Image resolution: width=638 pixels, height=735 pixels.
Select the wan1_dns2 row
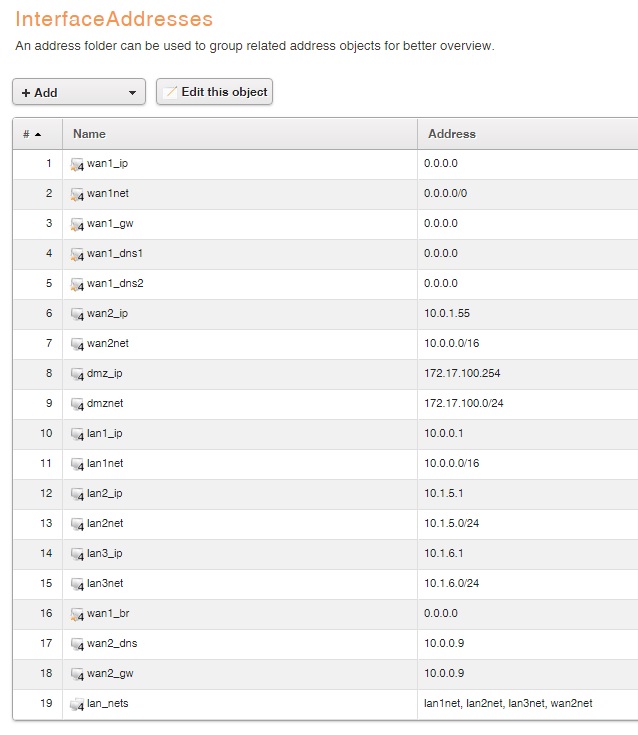[x=115, y=283]
